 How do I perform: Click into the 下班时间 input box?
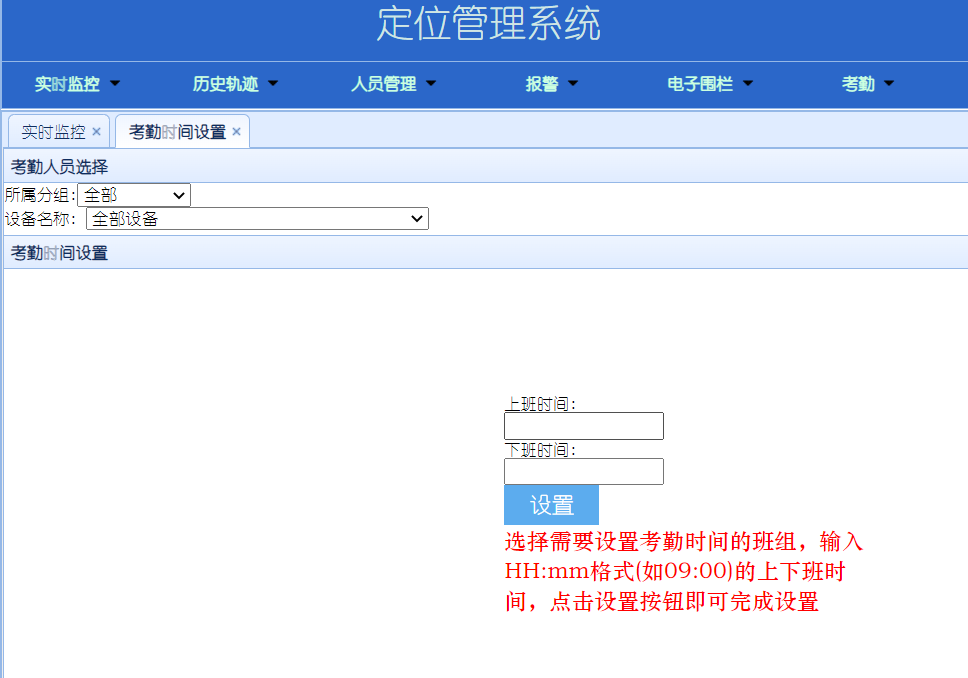(x=583, y=471)
